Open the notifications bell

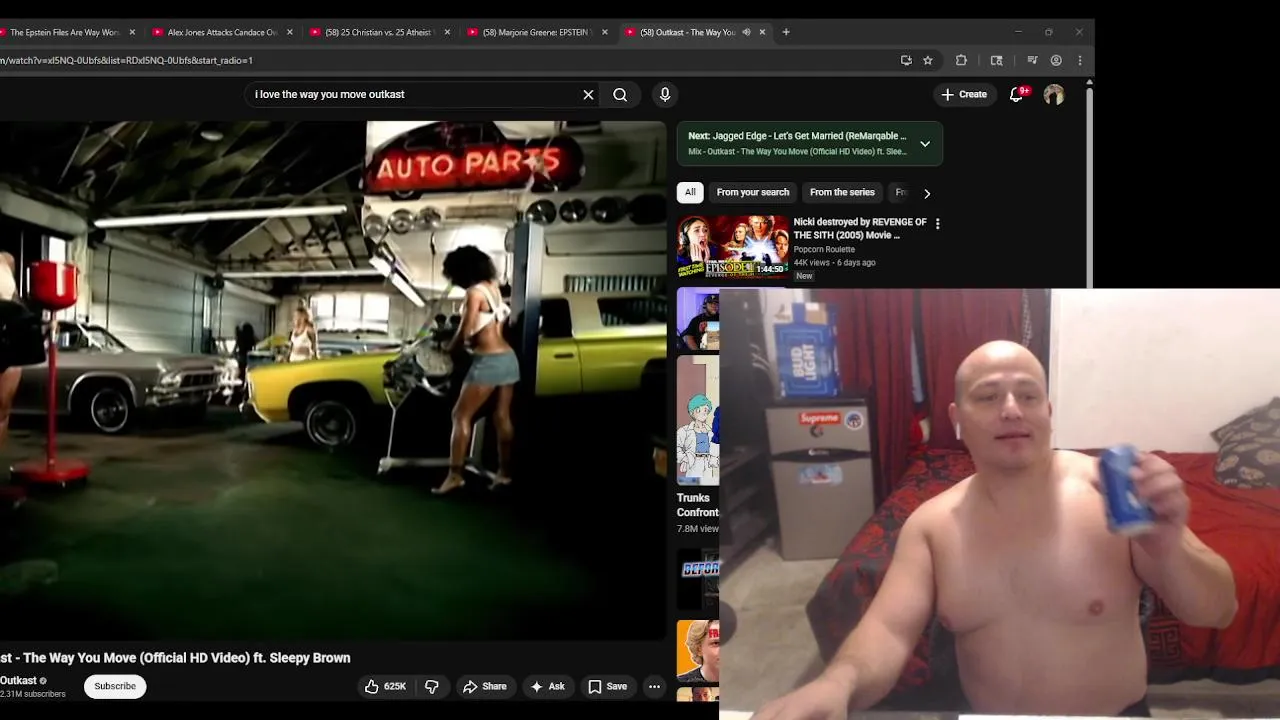[1017, 94]
